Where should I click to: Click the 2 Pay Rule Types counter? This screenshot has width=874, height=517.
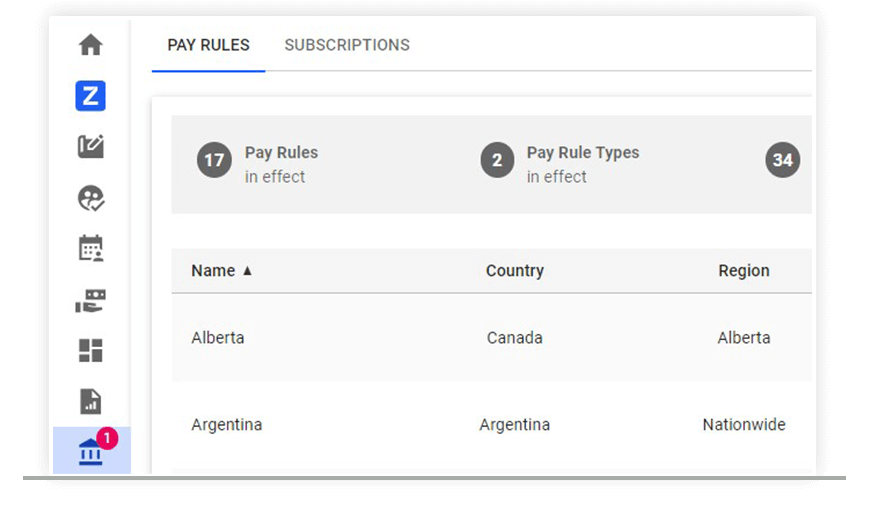(x=560, y=164)
